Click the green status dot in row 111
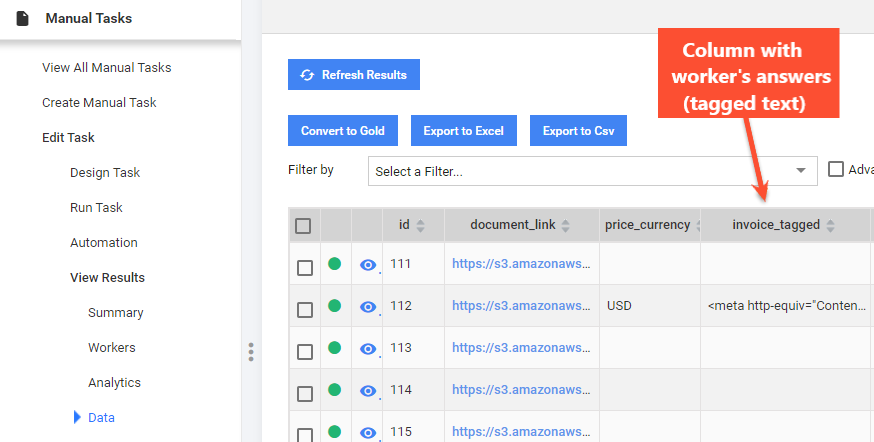The height and width of the screenshot is (442, 874). pyautogui.click(x=334, y=264)
